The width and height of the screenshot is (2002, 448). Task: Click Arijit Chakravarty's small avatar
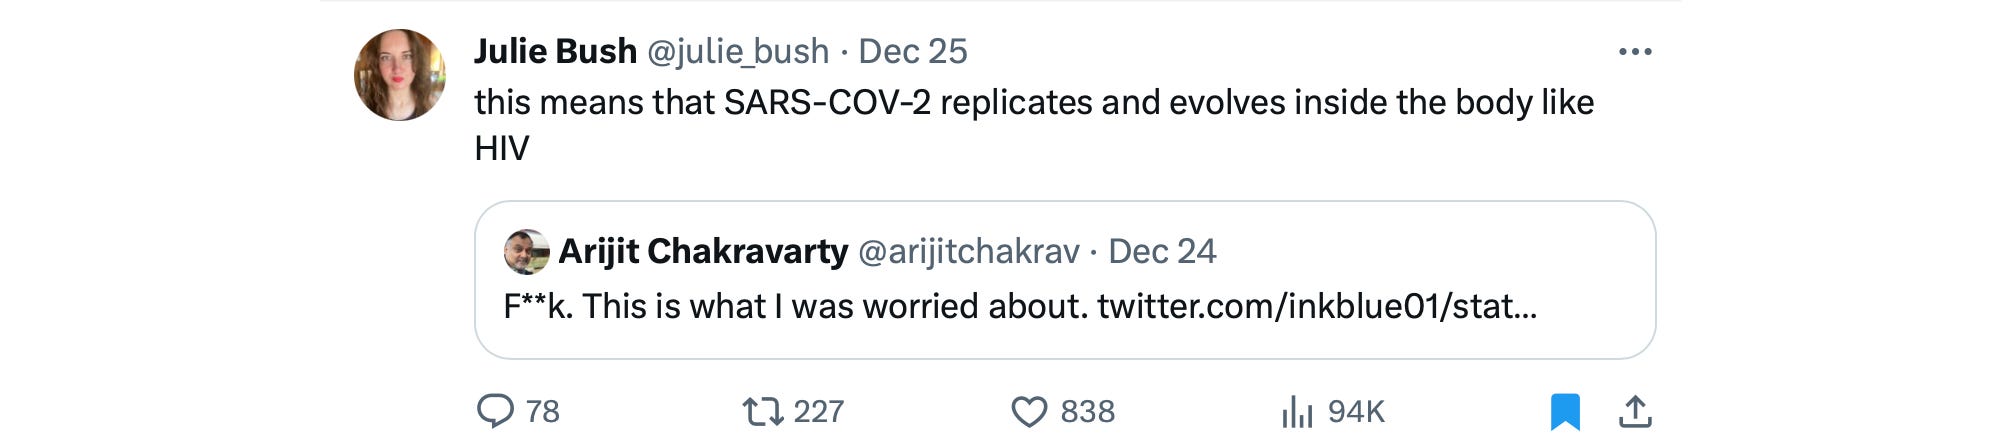527,252
